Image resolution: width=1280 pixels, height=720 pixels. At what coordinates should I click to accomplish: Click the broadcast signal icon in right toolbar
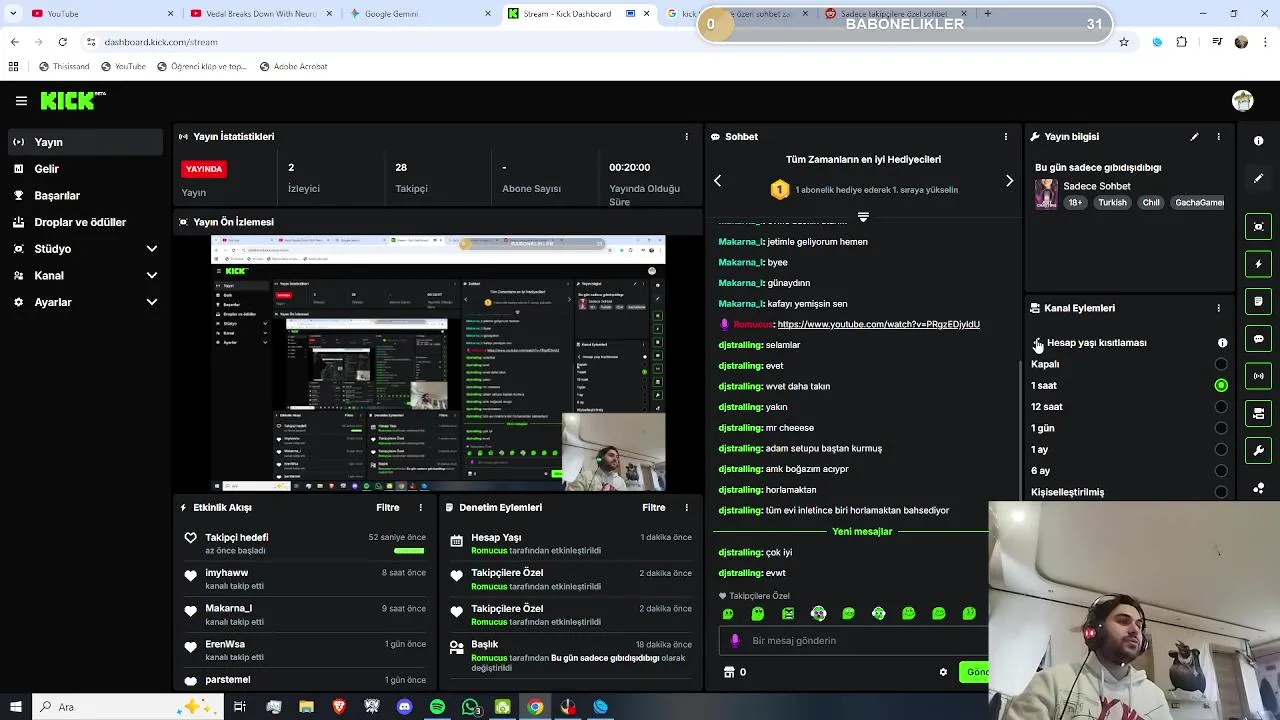click(1259, 376)
